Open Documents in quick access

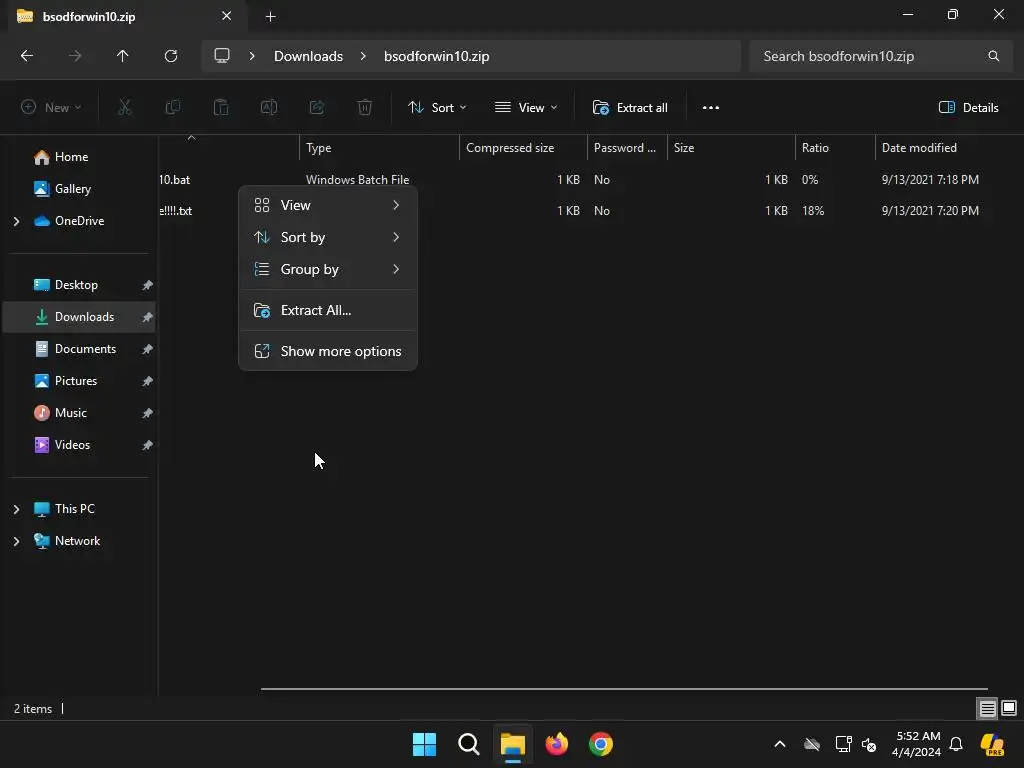coord(85,349)
